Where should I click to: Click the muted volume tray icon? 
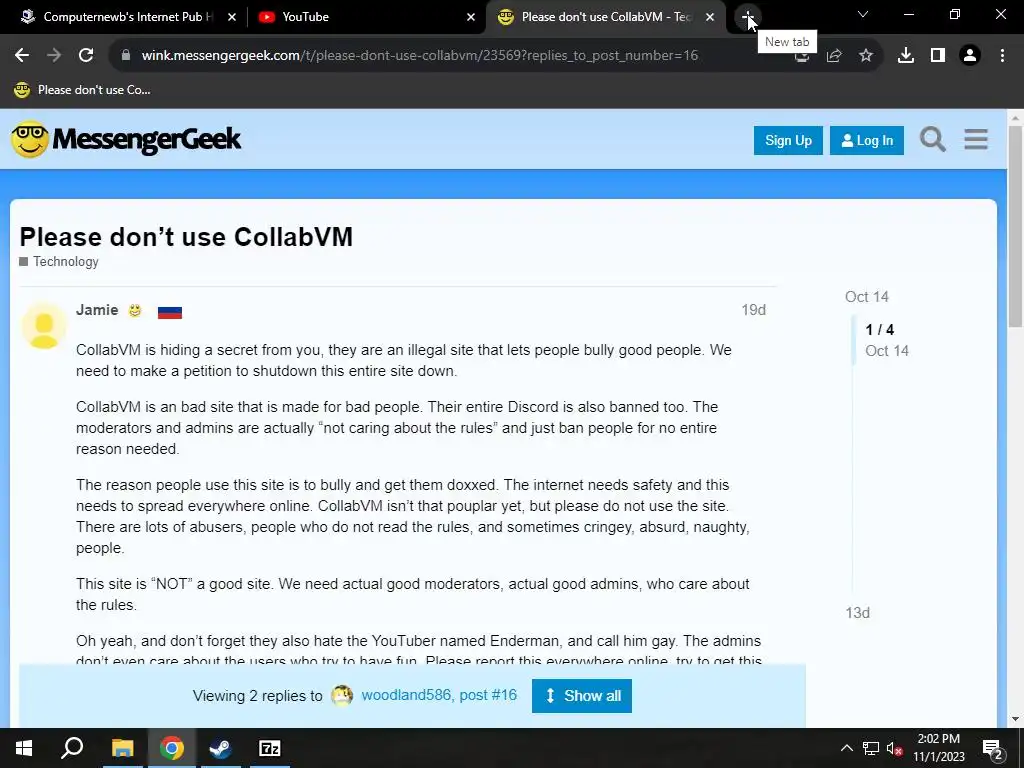894,748
